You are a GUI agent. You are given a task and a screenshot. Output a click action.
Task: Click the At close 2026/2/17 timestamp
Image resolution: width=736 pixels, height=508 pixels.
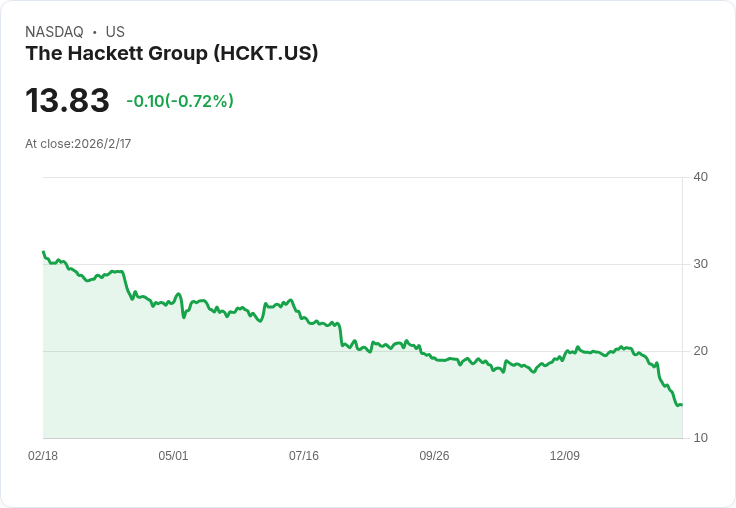point(78,144)
